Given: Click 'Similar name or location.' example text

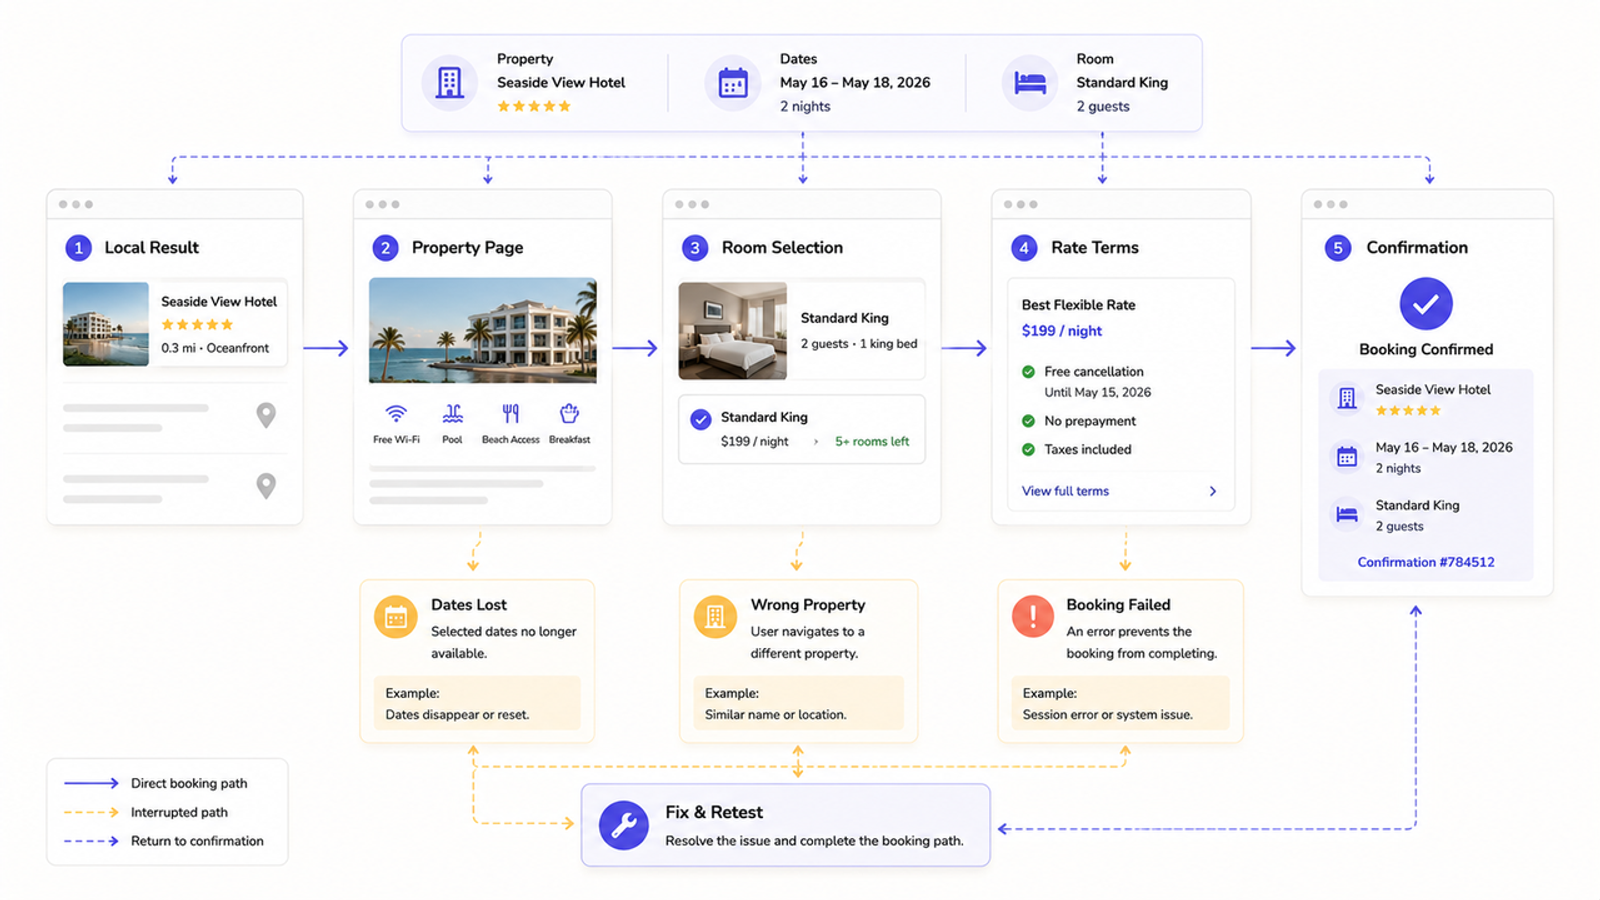Looking at the screenshot, I should coord(776,714).
